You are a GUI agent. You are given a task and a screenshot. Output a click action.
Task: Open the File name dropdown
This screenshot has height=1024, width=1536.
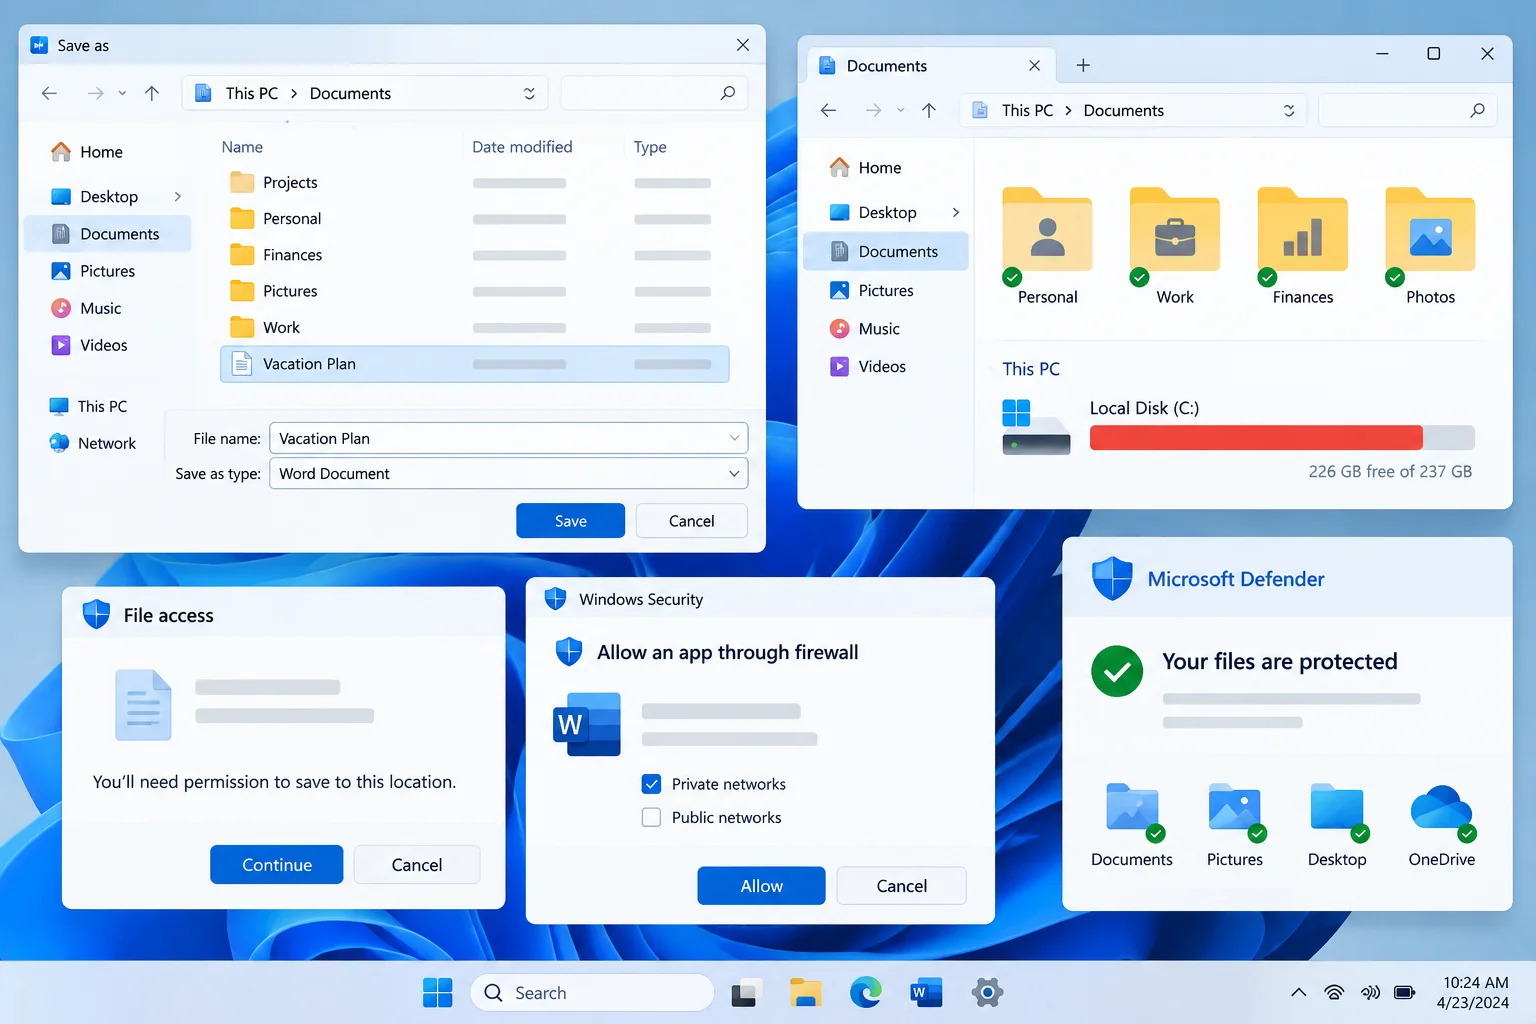(x=734, y=438)
